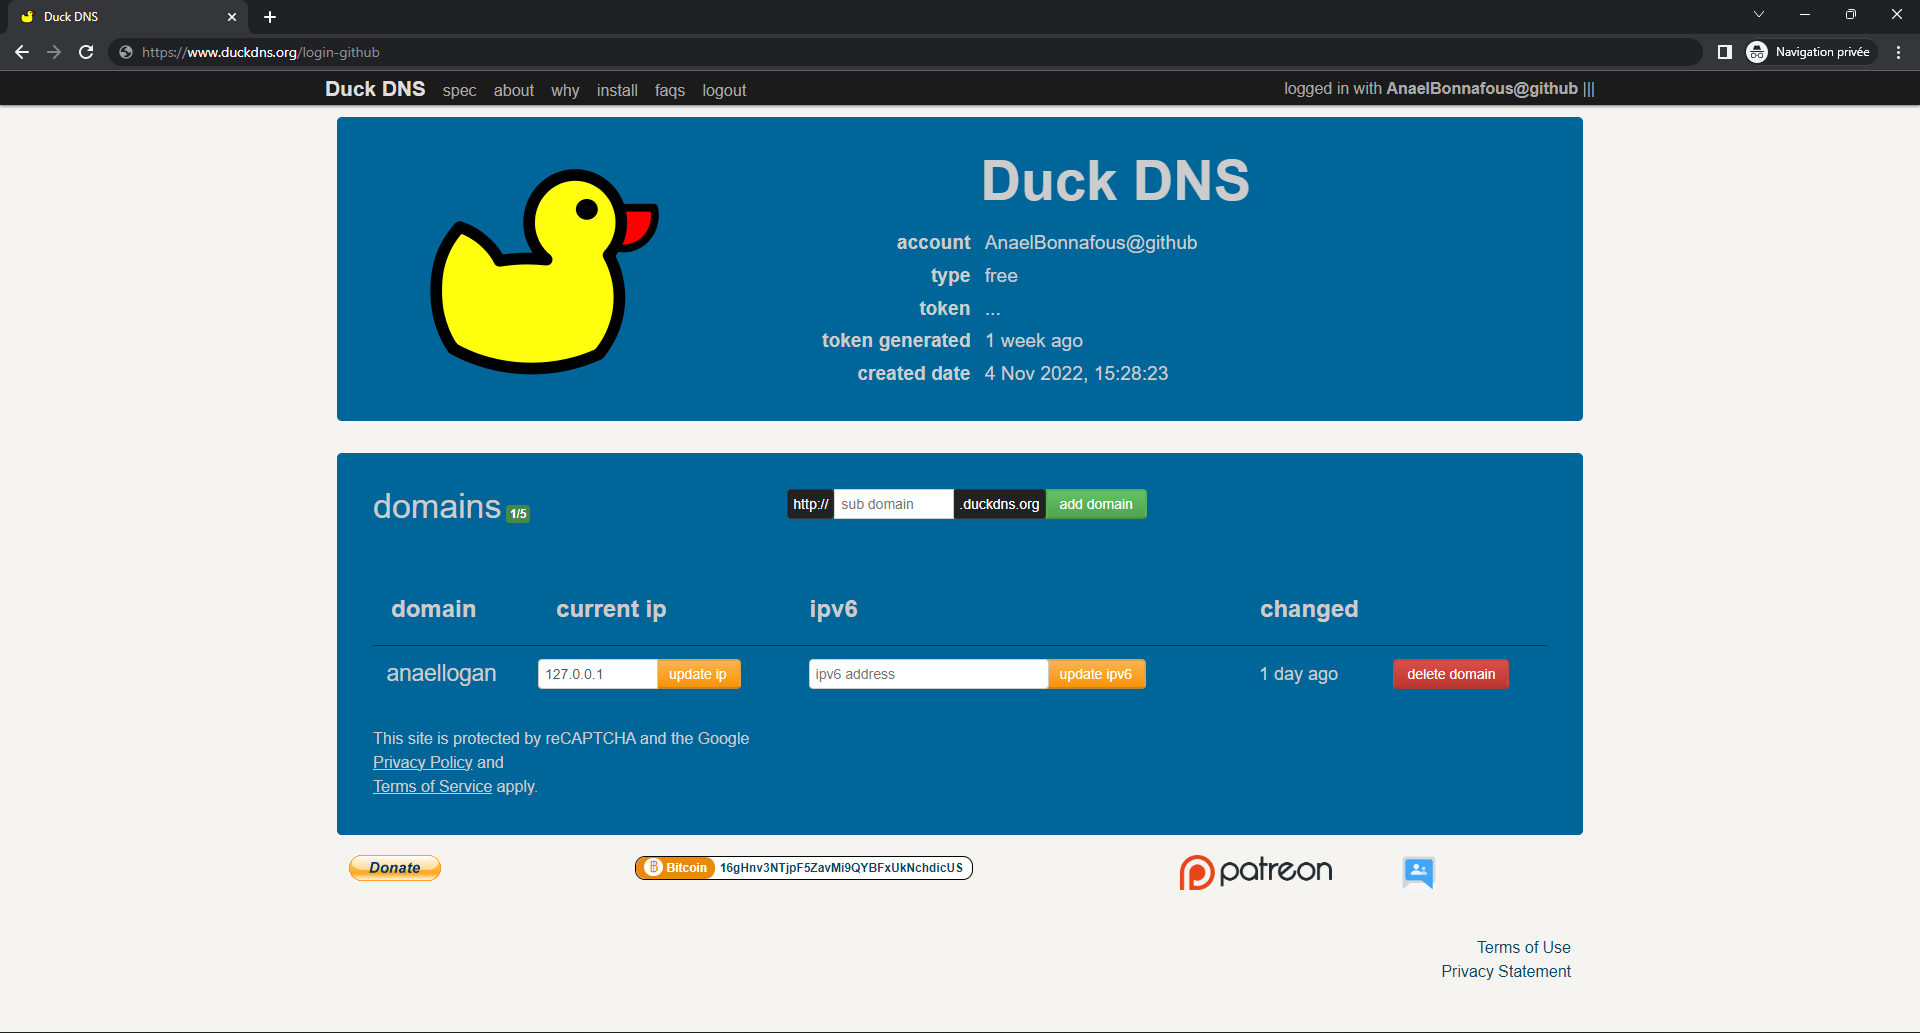The width and height of the screenshot is (1920, 1033).
Task: Click the browser back arrow
Action: pyautogui.click(x=22, y=52)
